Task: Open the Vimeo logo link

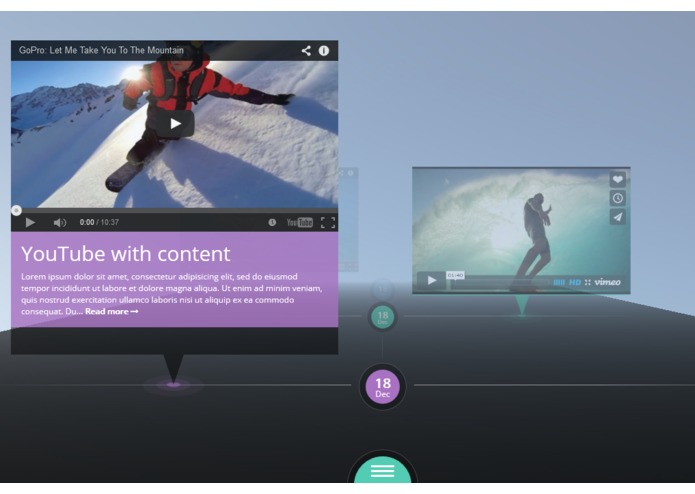Action: 608,282
